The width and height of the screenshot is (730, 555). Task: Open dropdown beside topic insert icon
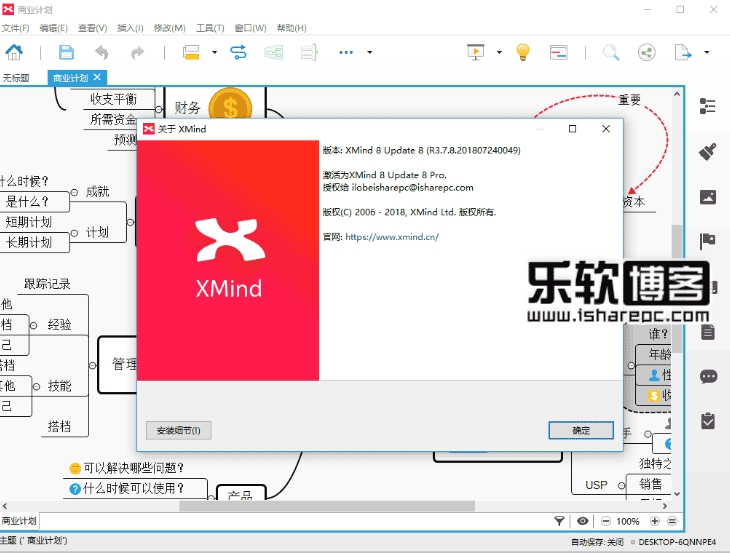(x=214, y=52)
